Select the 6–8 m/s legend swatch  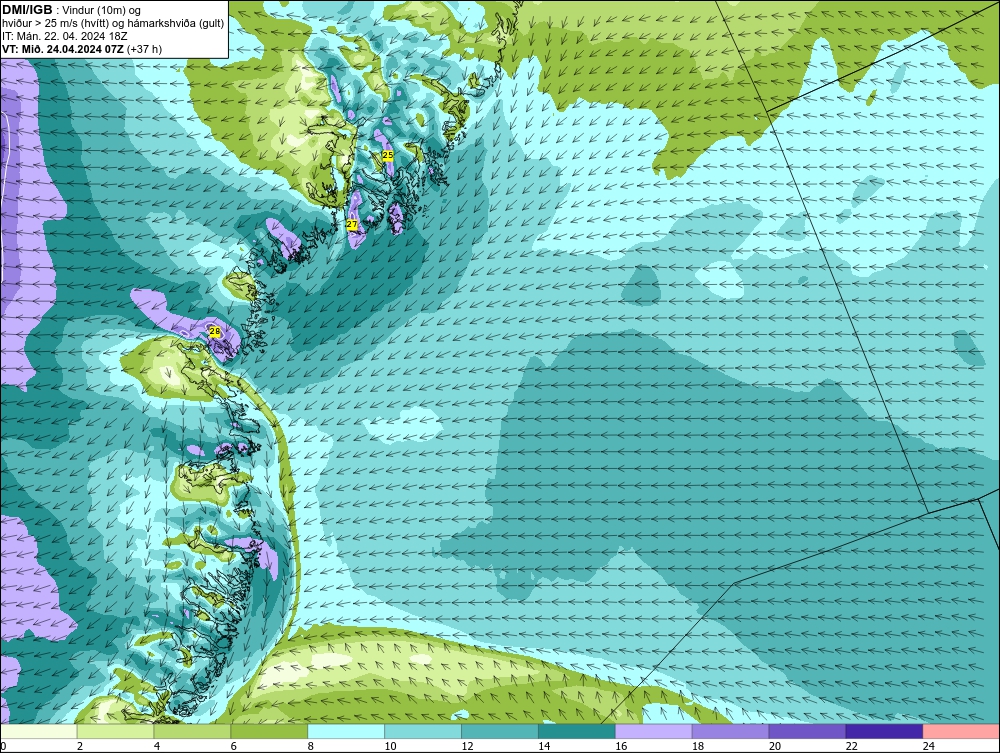(x=269, y=731)
